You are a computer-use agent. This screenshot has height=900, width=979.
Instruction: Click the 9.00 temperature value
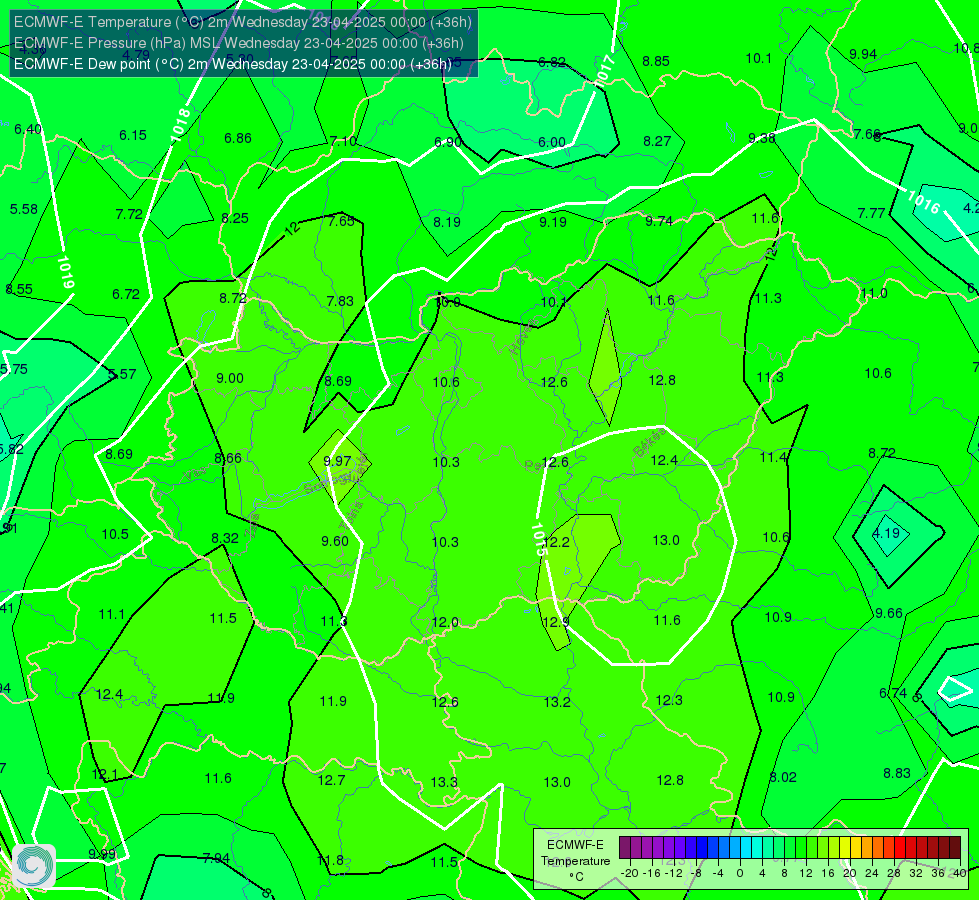230,378
